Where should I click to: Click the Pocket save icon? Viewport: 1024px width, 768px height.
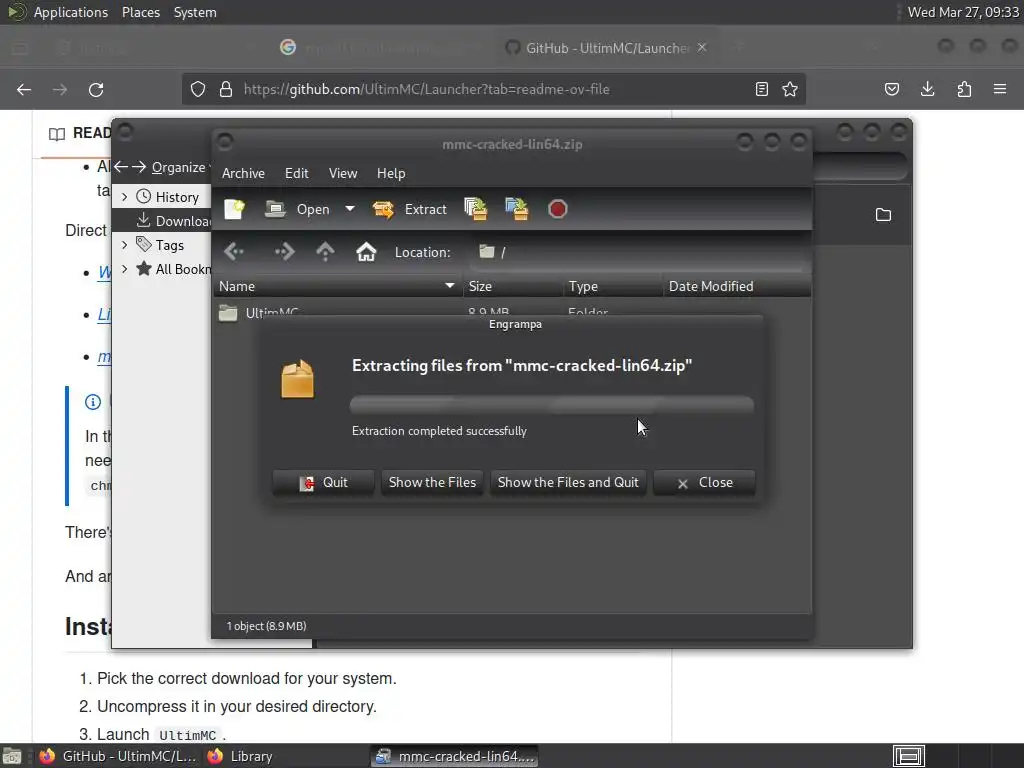click(892, 89)
